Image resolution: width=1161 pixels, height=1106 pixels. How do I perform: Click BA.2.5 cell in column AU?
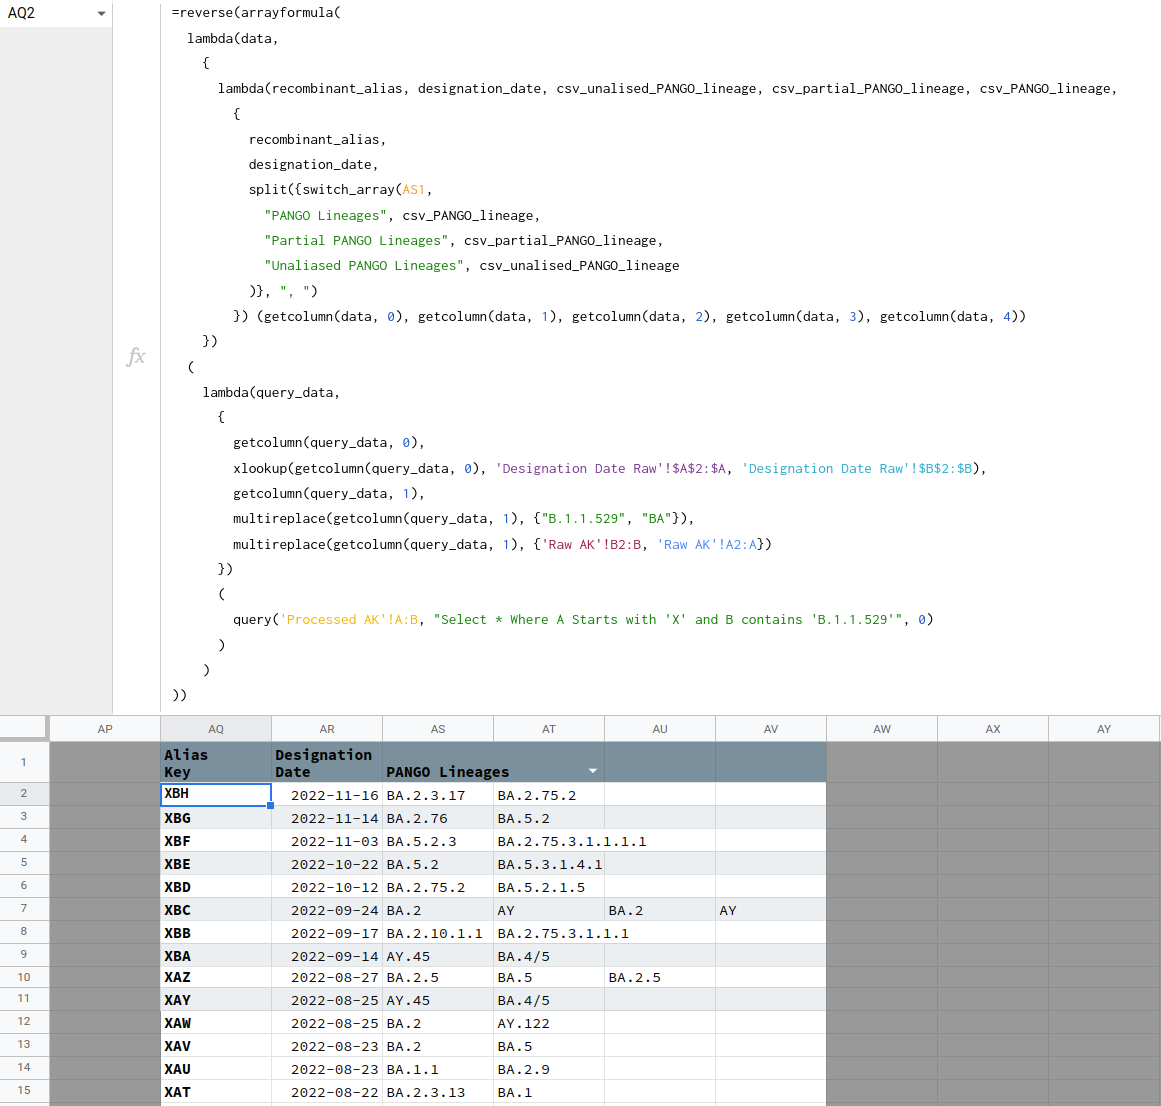(x=660, y=977)
